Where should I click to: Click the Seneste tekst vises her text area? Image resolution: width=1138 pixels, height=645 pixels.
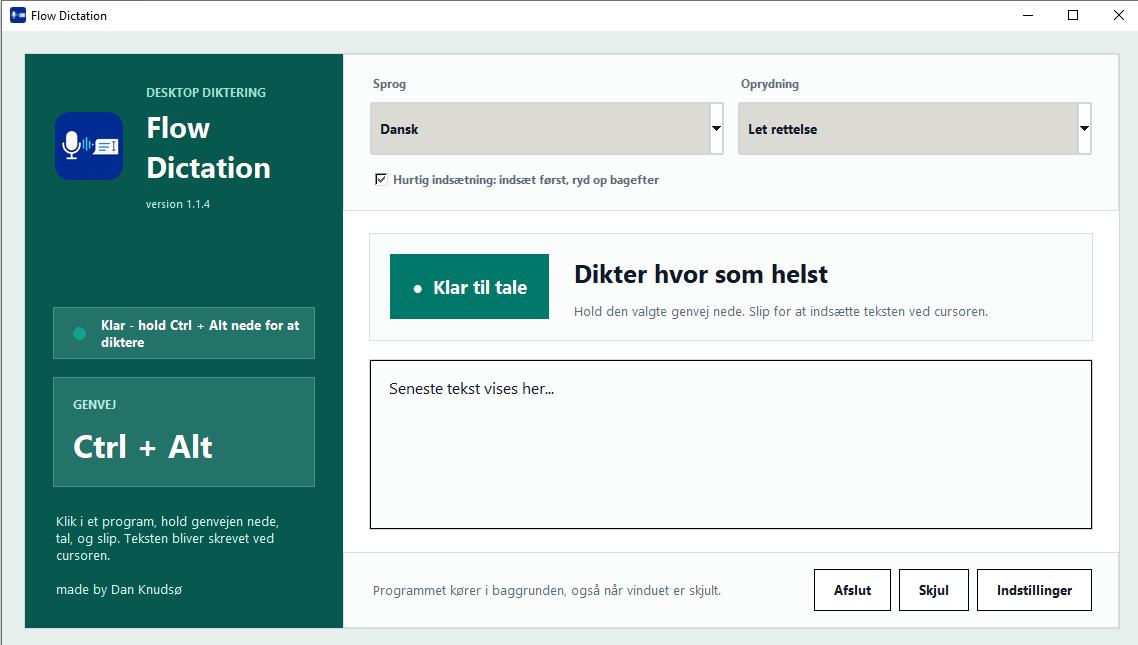click(731, 445)
